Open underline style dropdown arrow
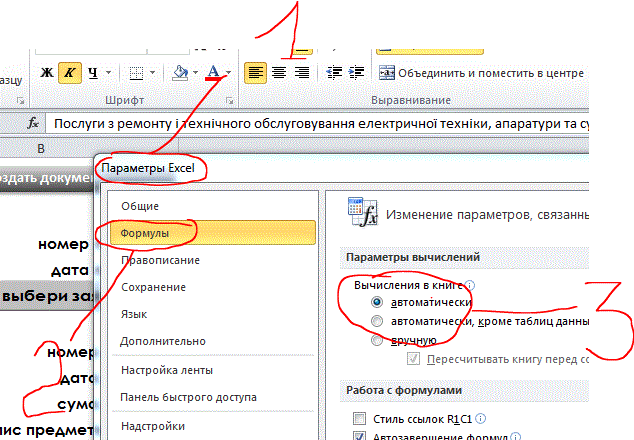Screen dimensions: 634x440 (108, 73)
